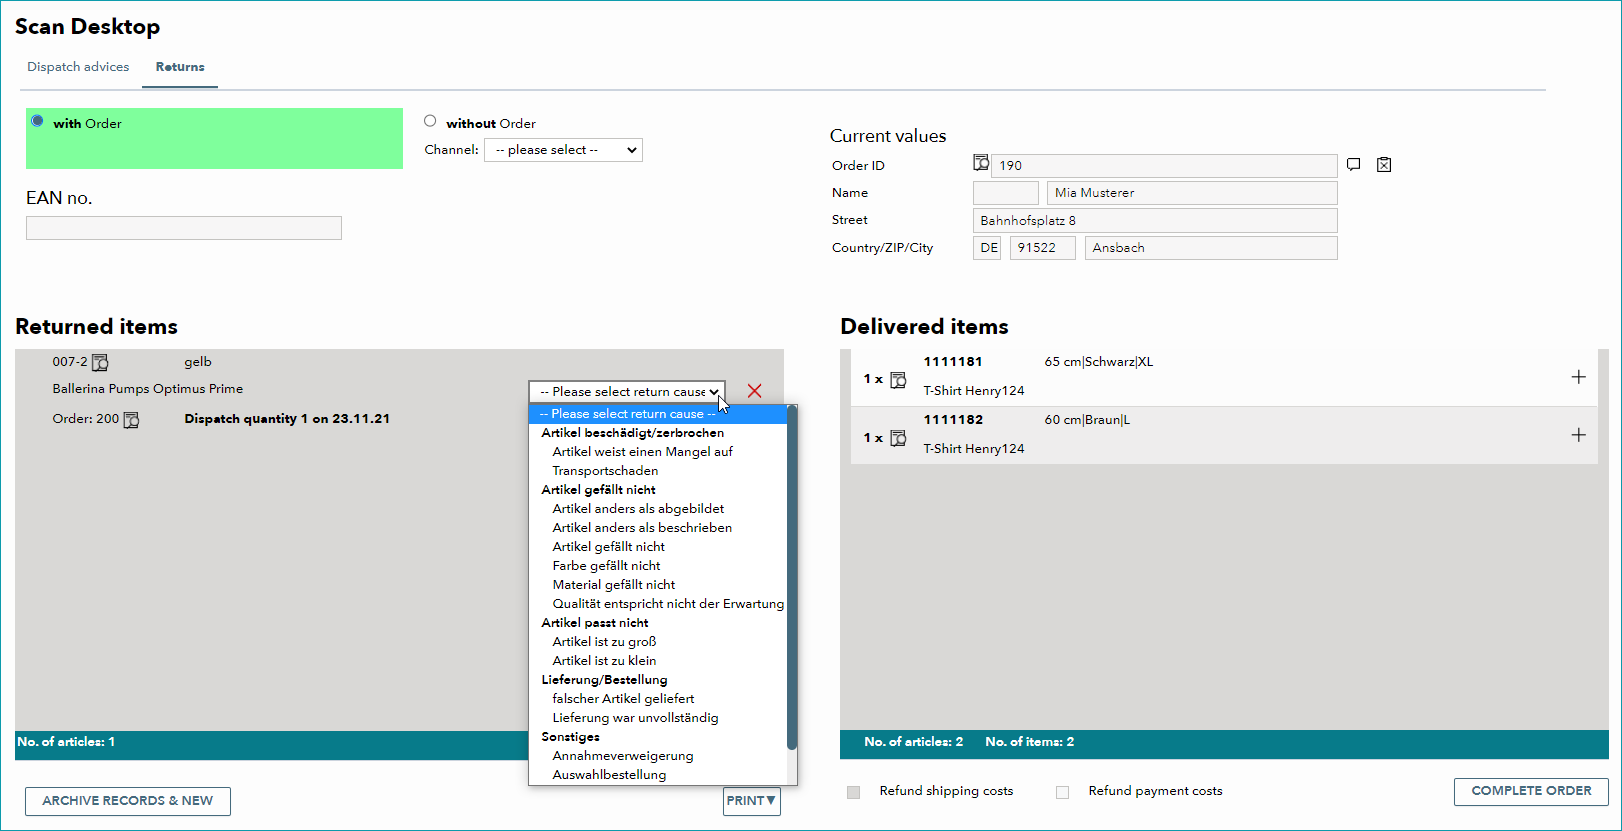
Task: Collapse the 'Please select return cause' combo box
Action: tap(627, 392)
